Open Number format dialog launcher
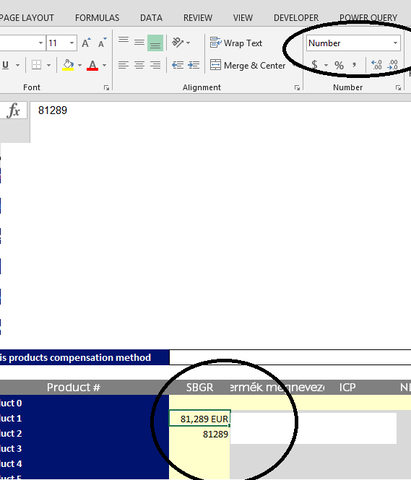 pyautogui.click(x=398, y=88)
